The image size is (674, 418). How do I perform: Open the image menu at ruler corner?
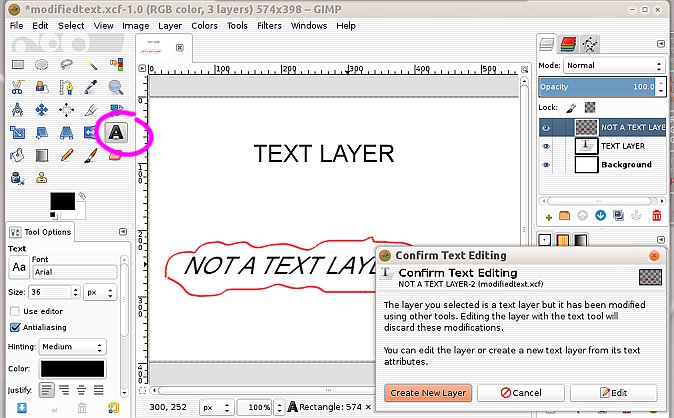click(x=143, y=68)
